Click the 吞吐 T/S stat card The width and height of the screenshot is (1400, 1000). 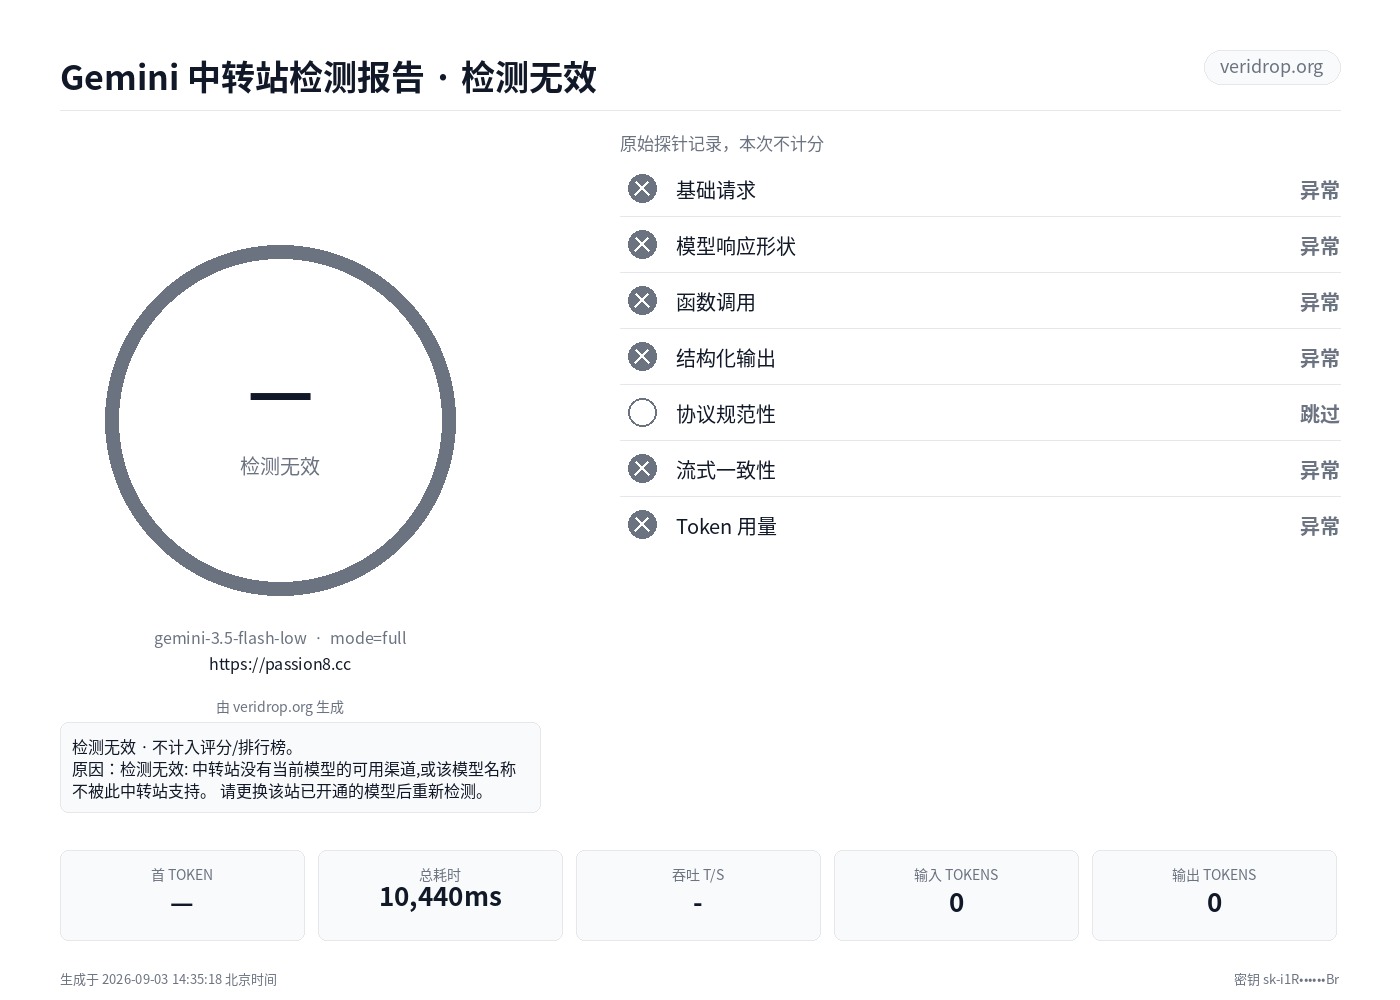(698, 895)
